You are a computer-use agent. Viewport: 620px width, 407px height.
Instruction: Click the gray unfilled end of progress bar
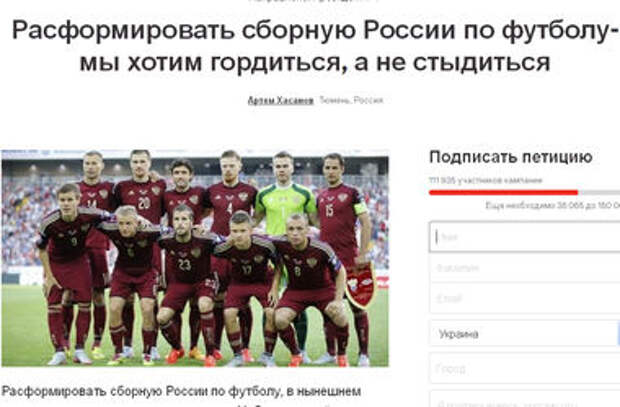599,193
